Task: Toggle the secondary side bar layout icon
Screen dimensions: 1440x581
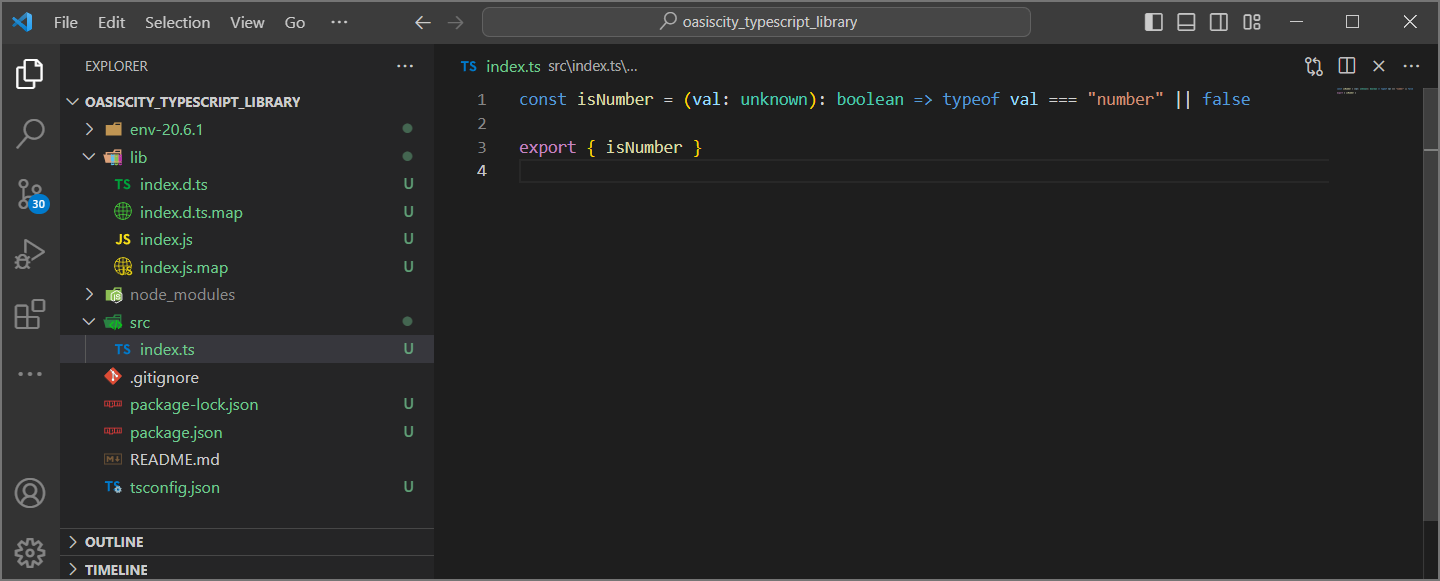Action: (x=1219, y=22)
